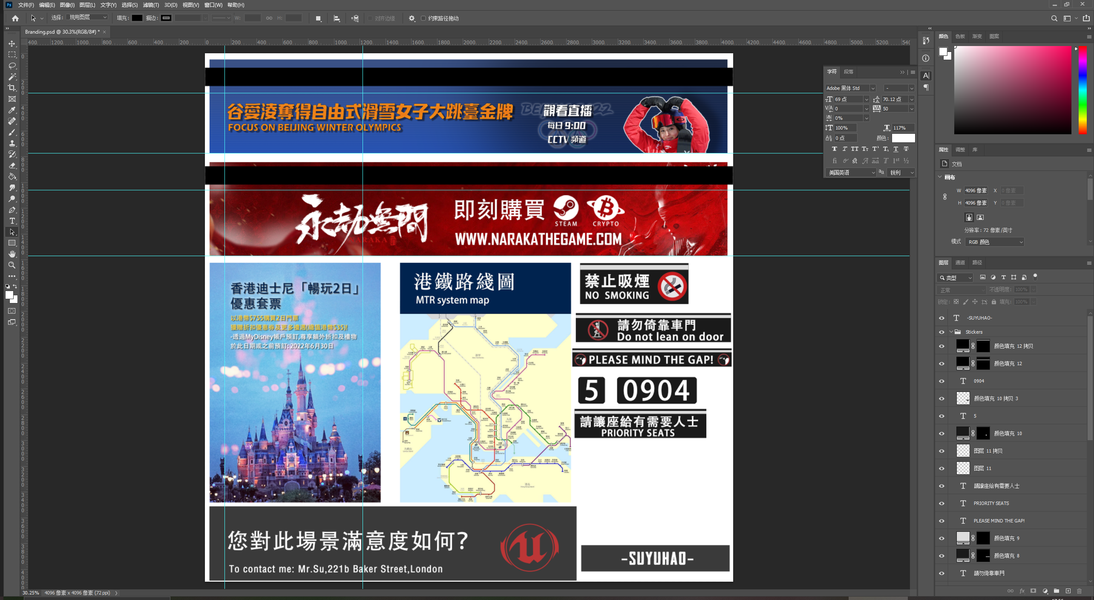Toggle visibility of the PRIORITY SEATS layer
The image size is (1094, 600).
(942, 503)
